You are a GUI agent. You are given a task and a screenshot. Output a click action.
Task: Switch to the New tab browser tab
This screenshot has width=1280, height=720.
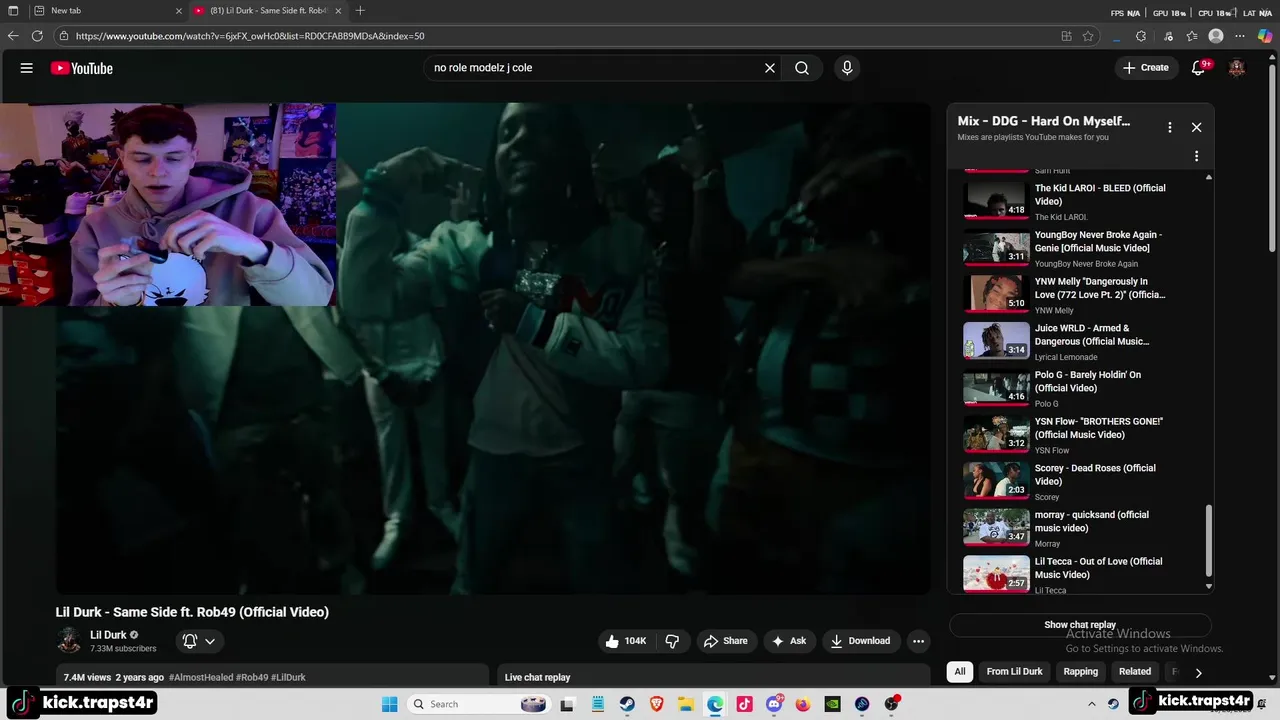click(x=107, y=11)
